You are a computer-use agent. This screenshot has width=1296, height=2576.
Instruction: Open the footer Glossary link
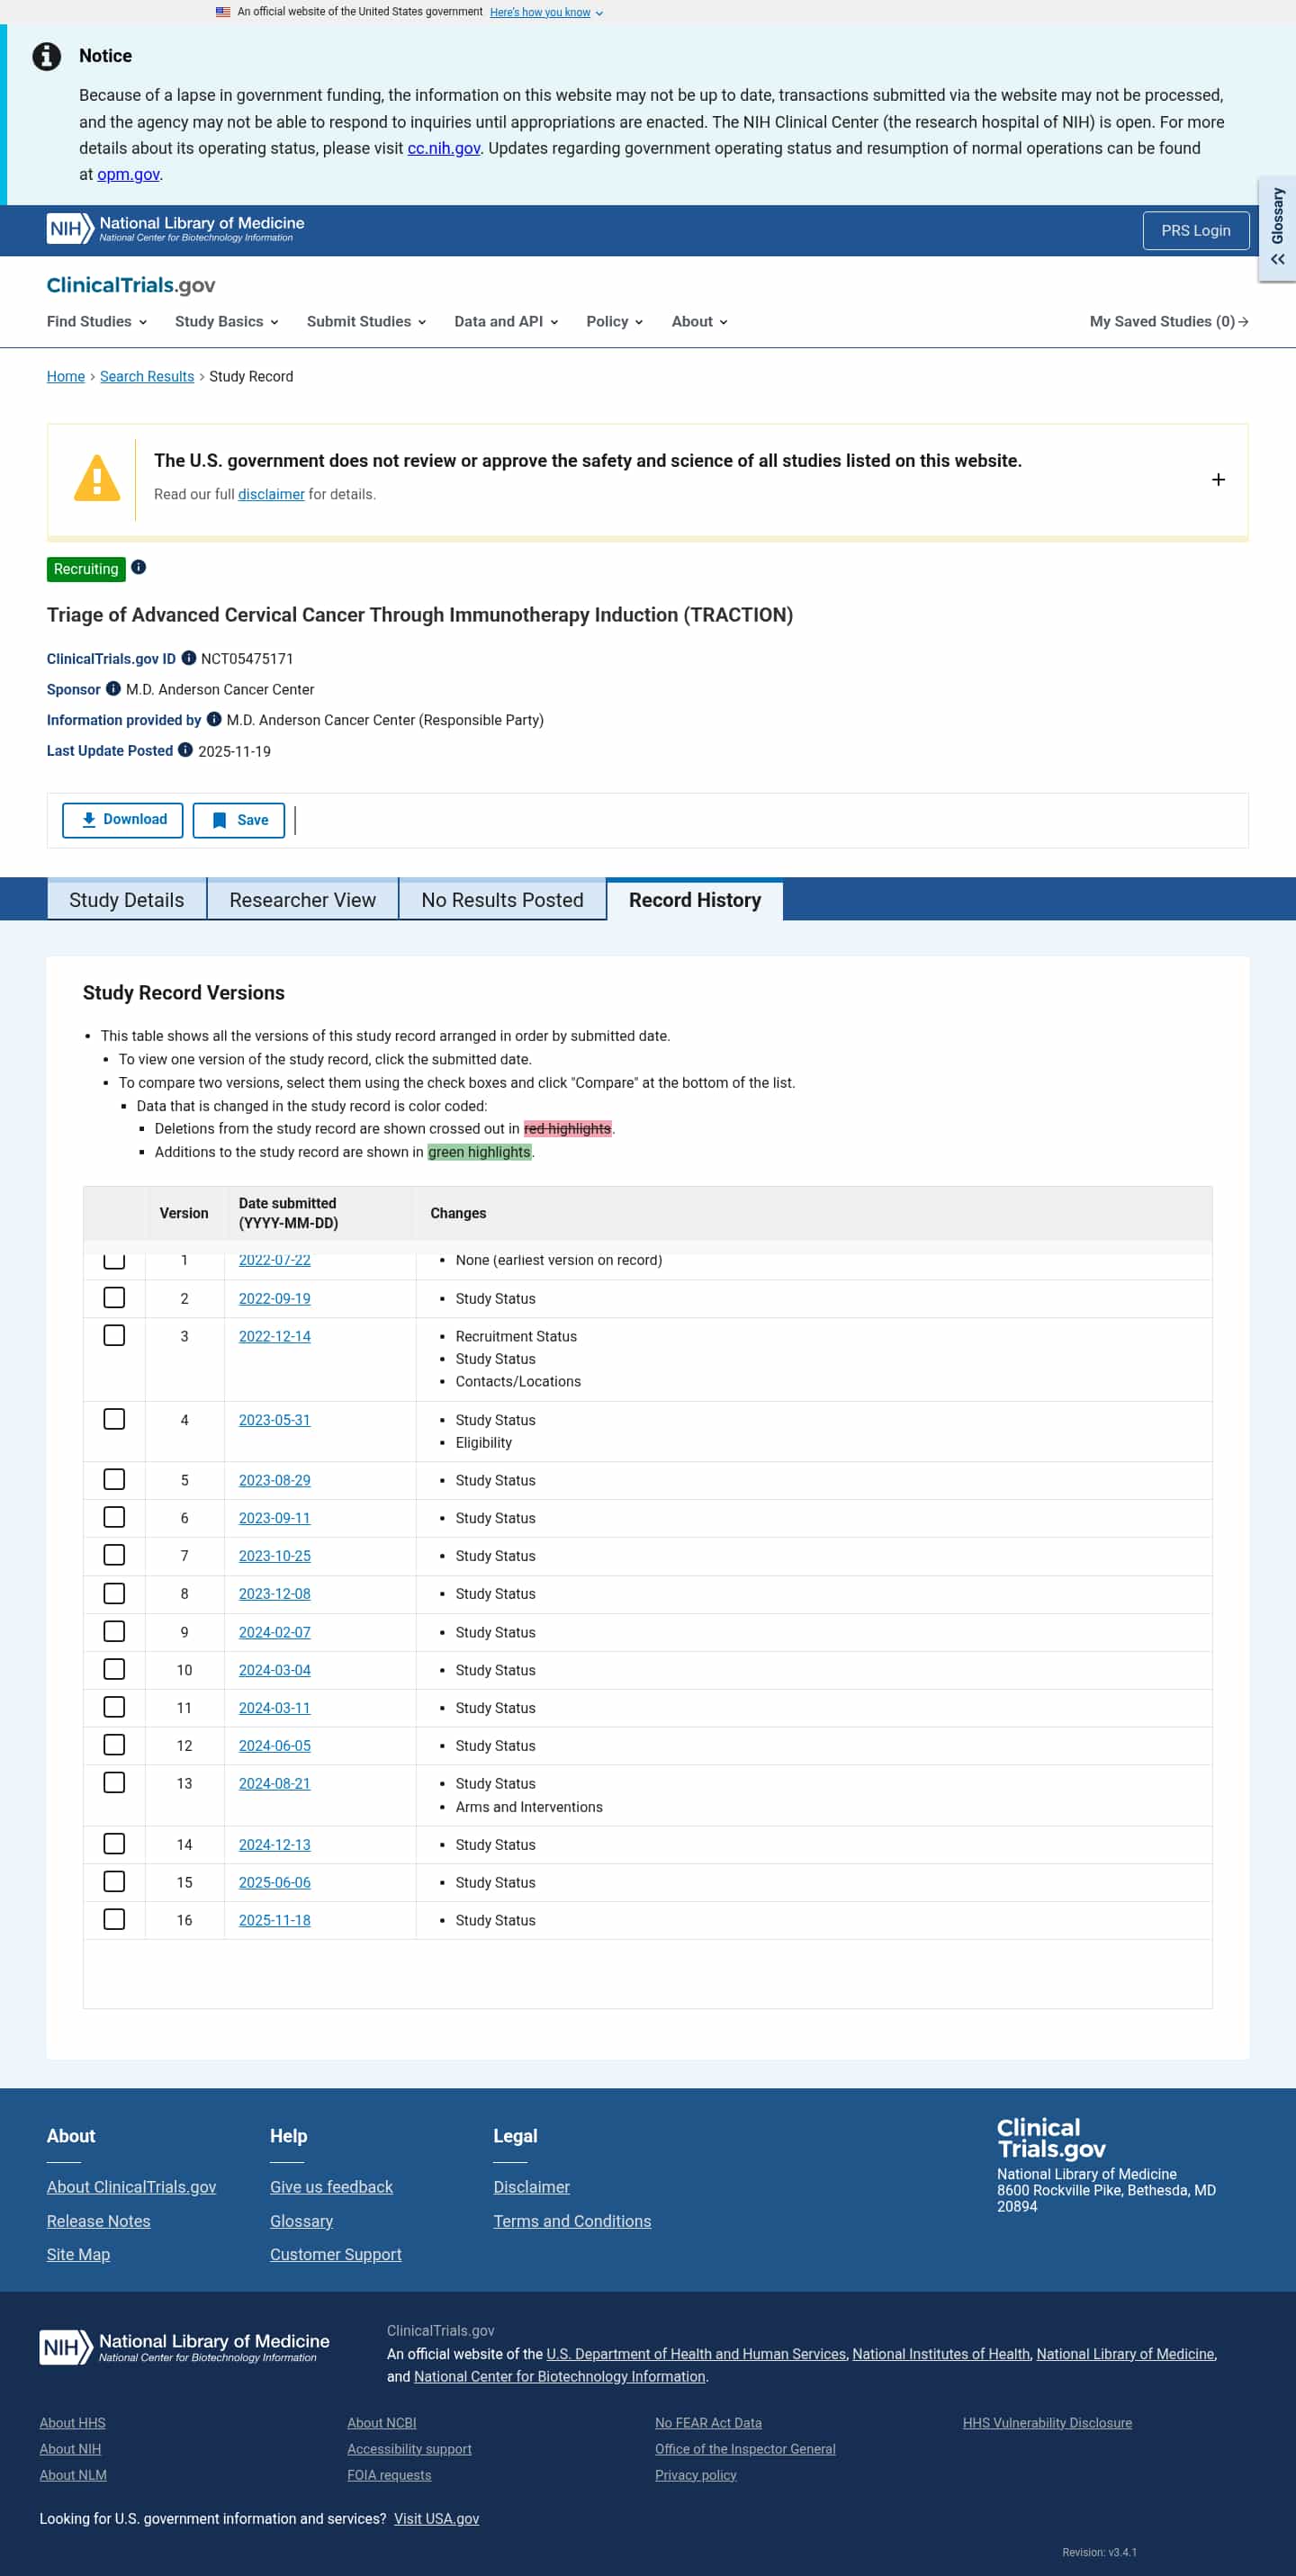[x=302, y=2221]
